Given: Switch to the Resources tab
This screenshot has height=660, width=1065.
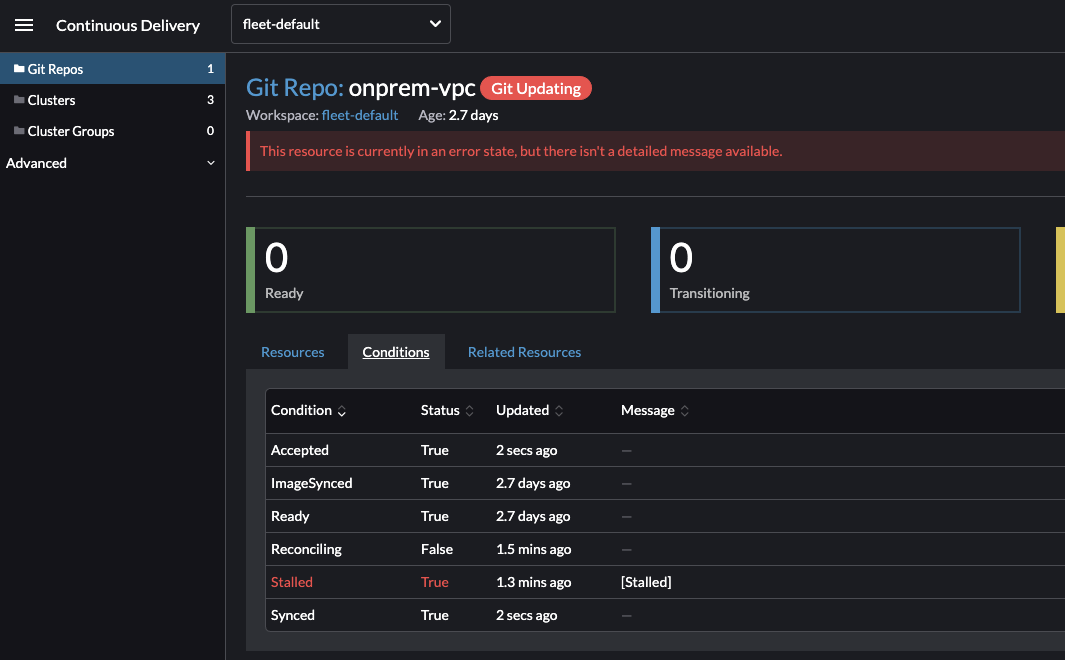Looking at the screenshot, I should click(x=293, y=352).
